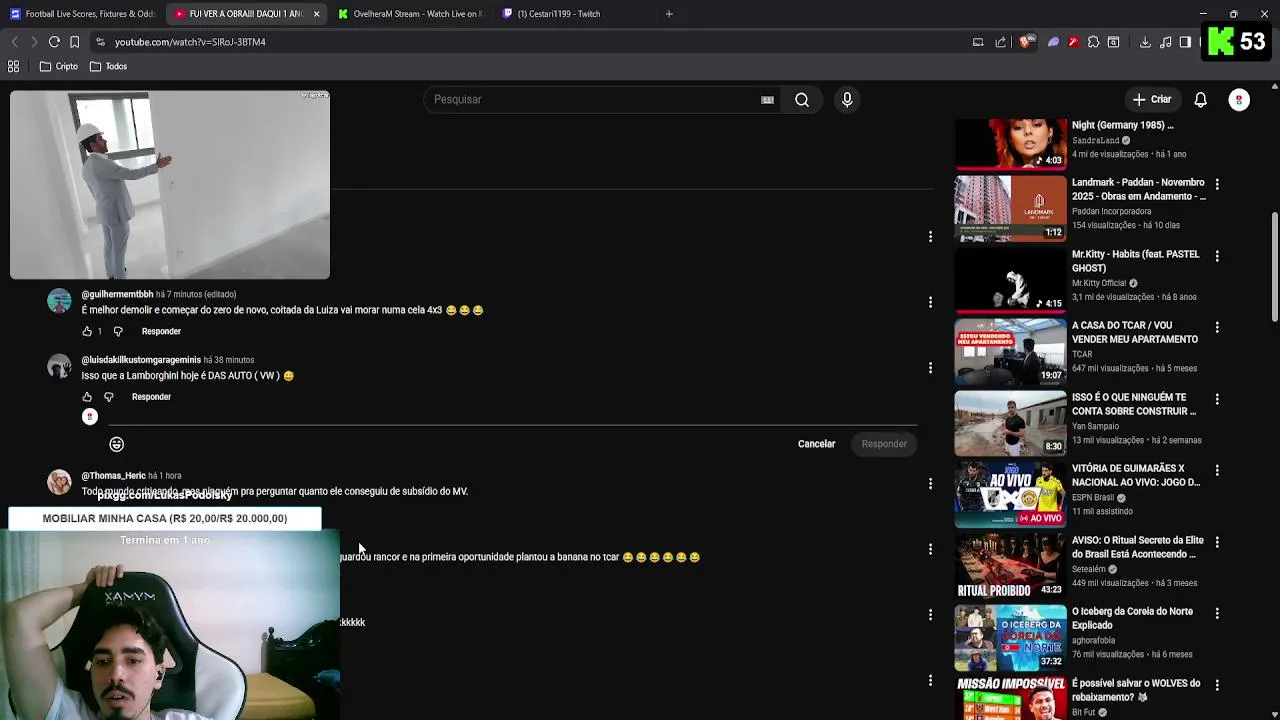Switch to Football Live Scores tab
Viewport: 1280px width, 720px height.
(x=82, y=14)
